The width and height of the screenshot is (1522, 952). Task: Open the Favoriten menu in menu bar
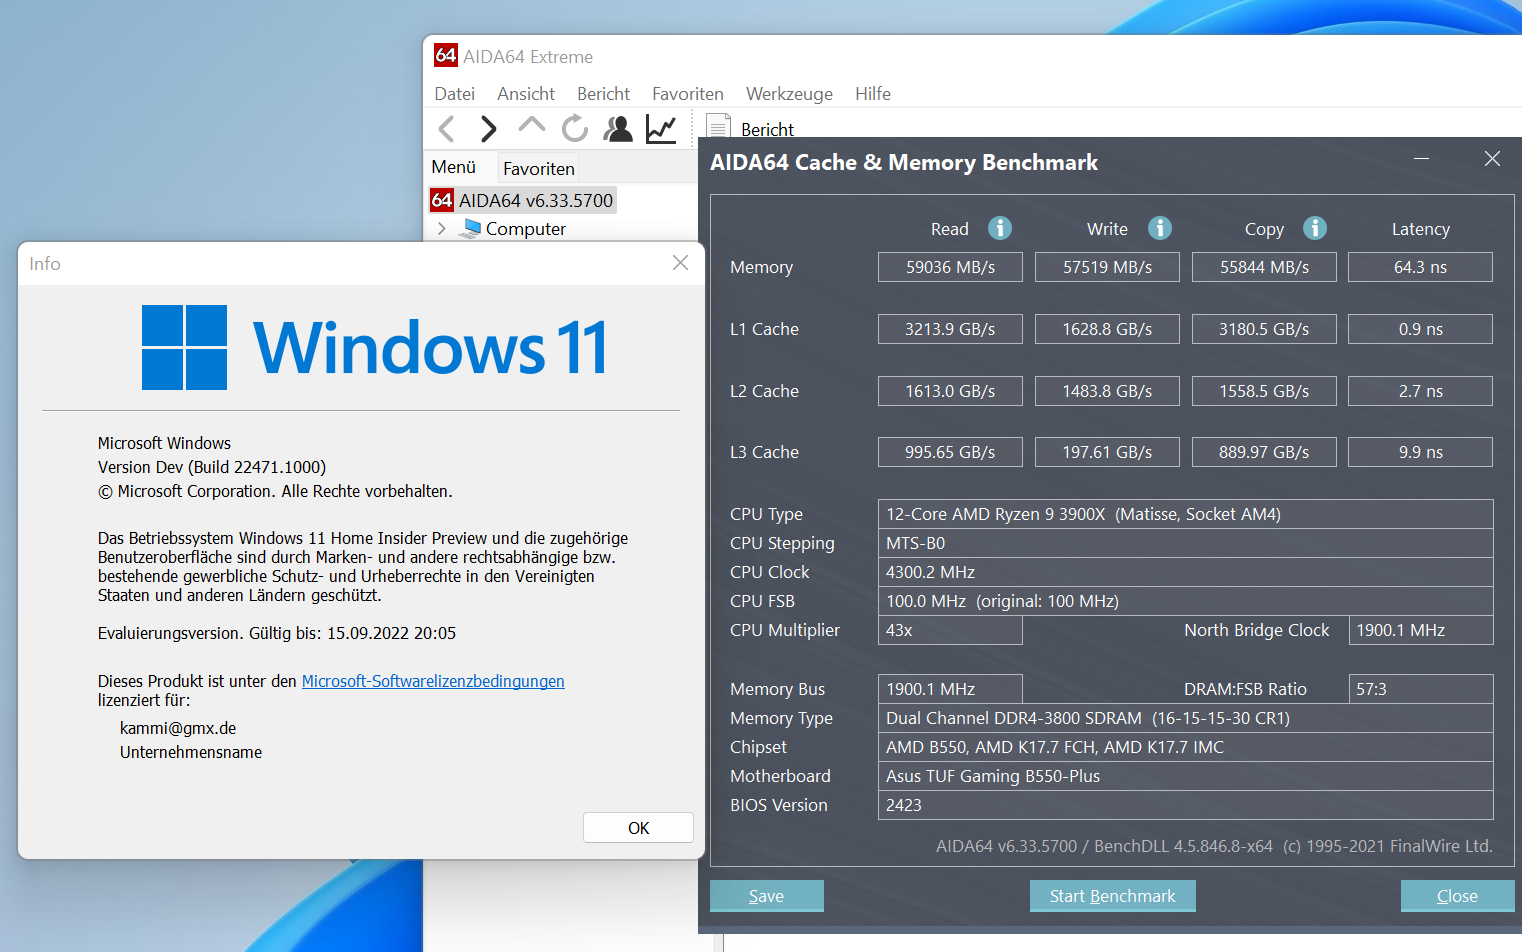coord(688,94)
